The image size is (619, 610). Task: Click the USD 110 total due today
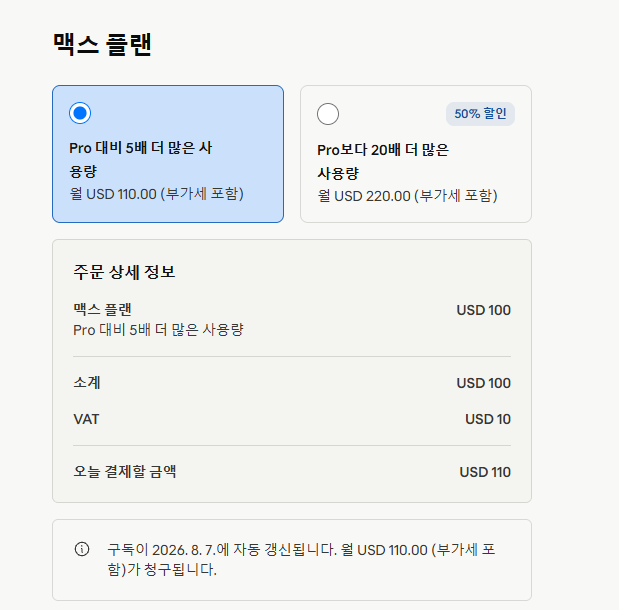485,472
